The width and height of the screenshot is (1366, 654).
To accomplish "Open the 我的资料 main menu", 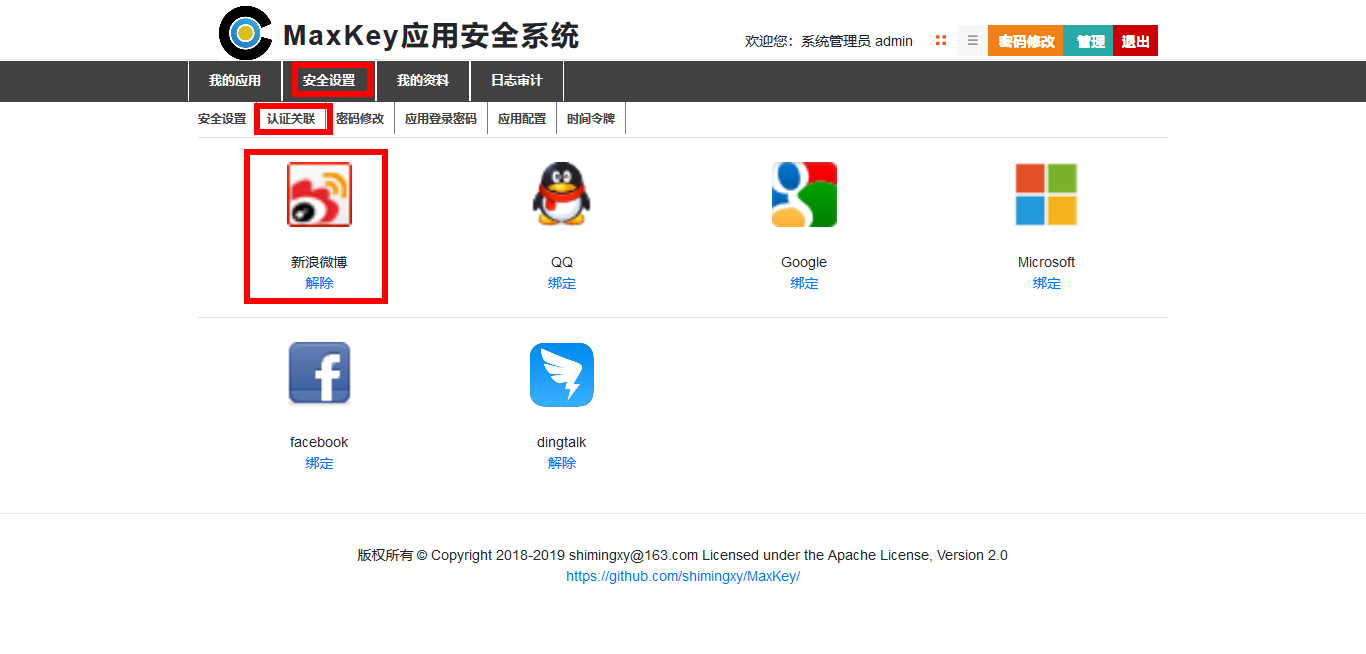I will point(423,81).
